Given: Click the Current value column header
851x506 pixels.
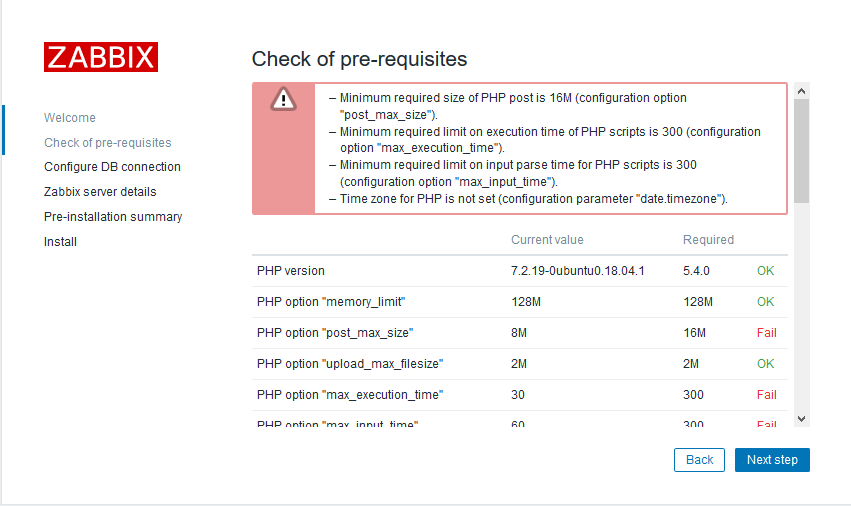Looking at the screenshot, I should pos(547,240).
